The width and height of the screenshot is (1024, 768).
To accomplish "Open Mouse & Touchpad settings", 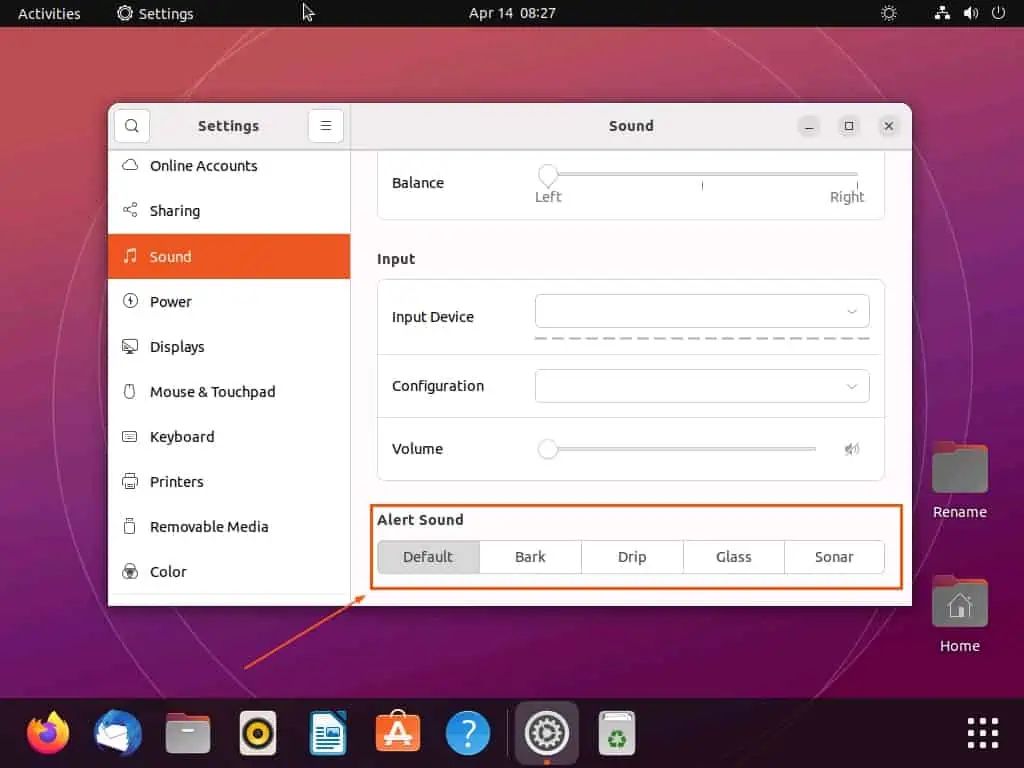I will click(x=229, y=392).
